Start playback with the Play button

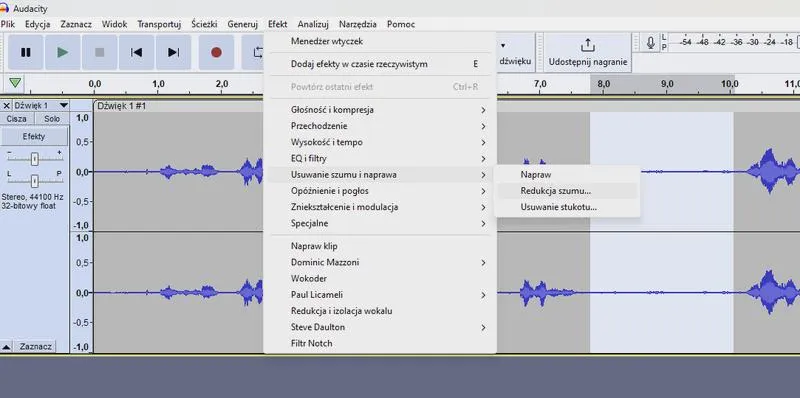[x=63, y=52]
